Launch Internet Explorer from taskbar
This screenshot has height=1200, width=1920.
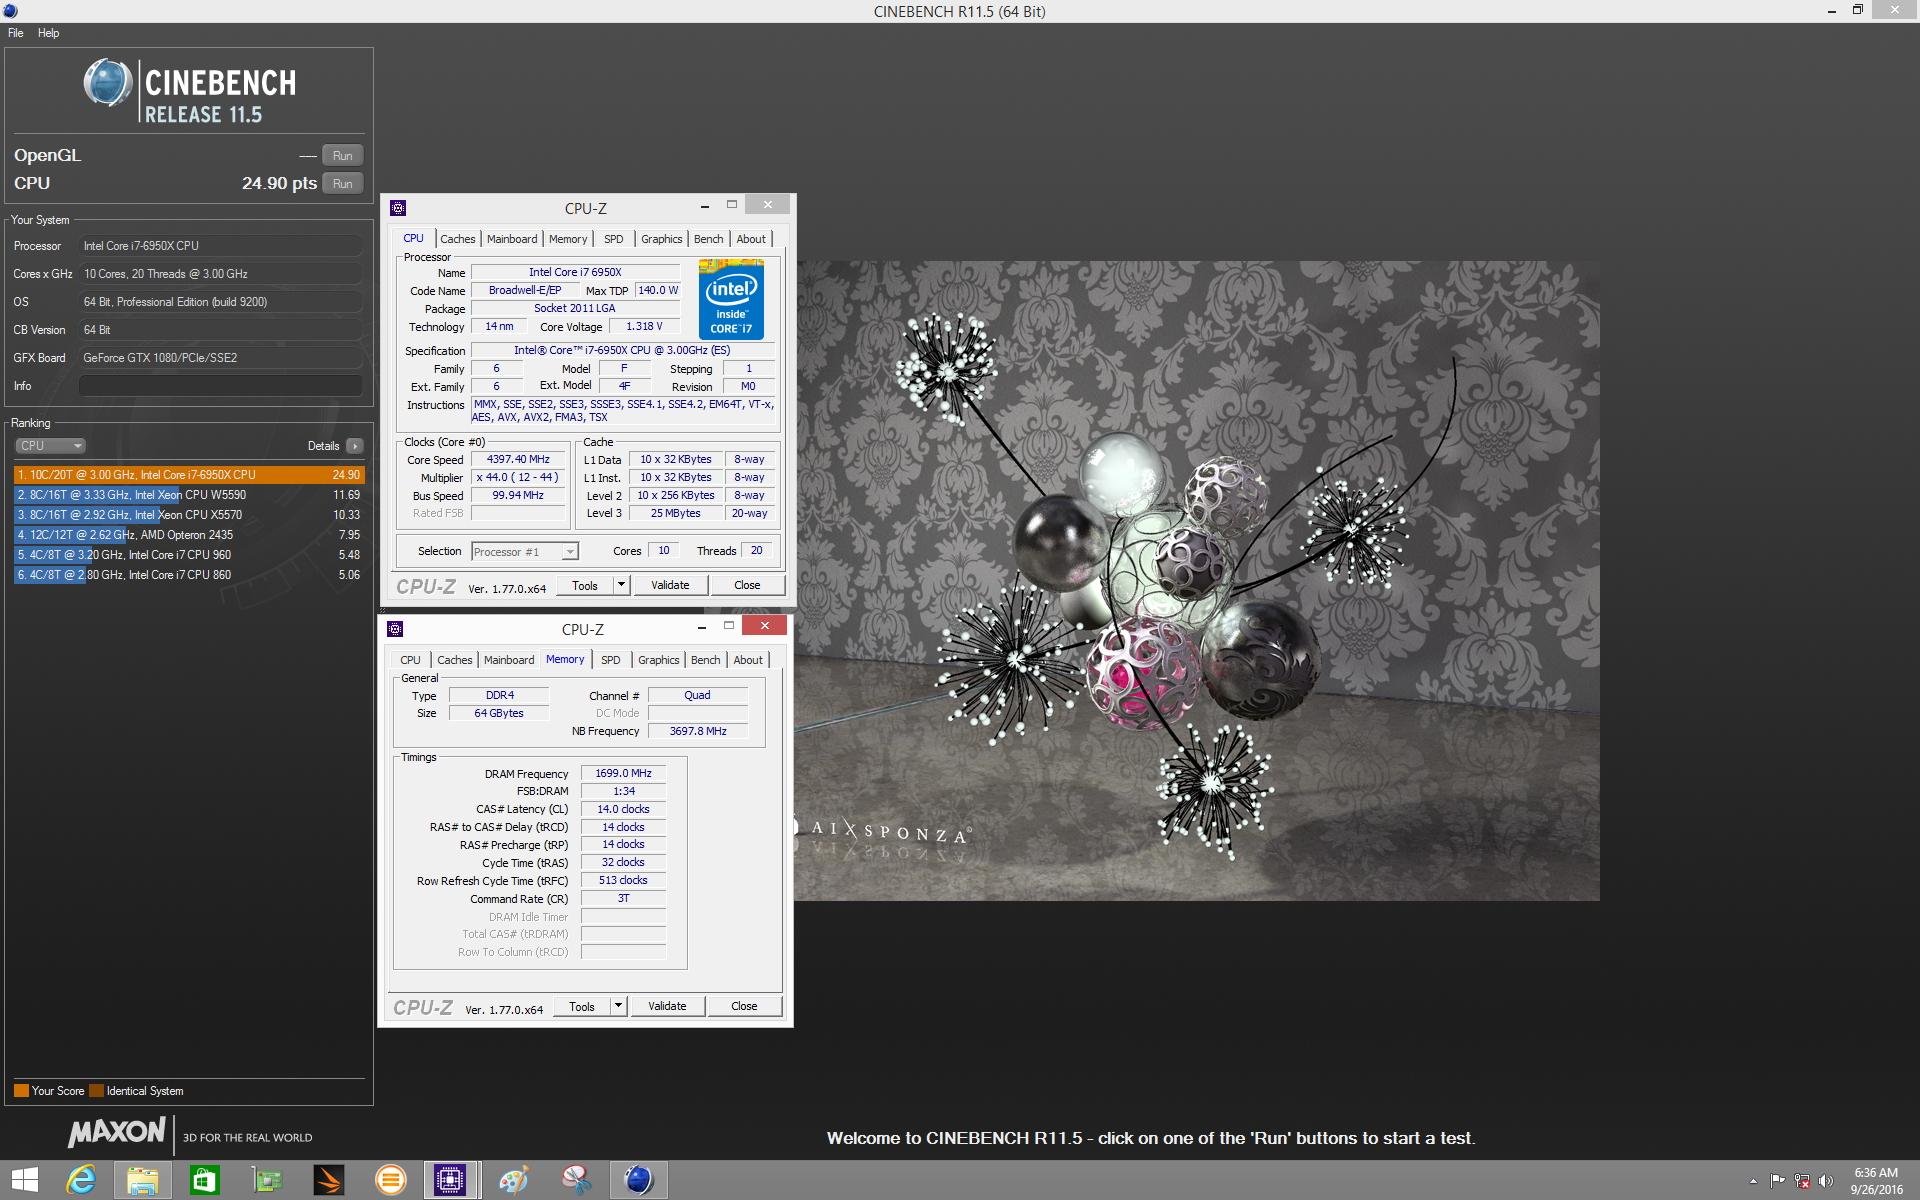point(81,1181)
